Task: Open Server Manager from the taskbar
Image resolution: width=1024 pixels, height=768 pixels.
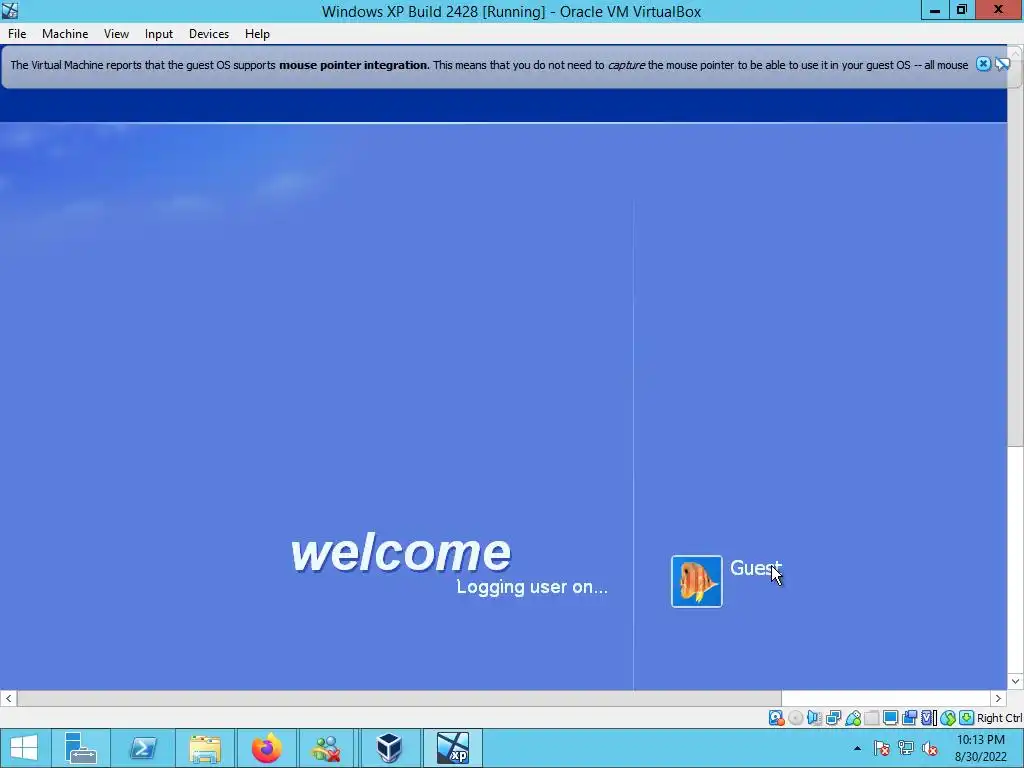Action: [81, 748]
